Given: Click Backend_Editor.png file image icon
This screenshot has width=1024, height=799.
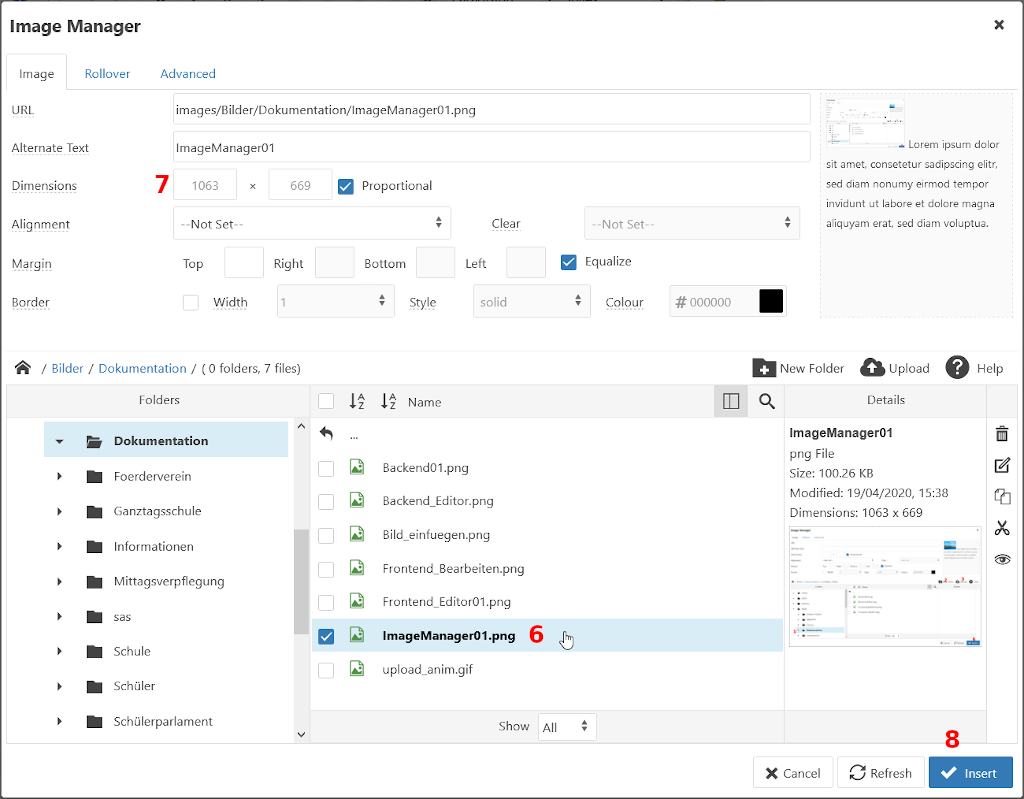Looking at the screenshot, I should click(x=357, y=500).
